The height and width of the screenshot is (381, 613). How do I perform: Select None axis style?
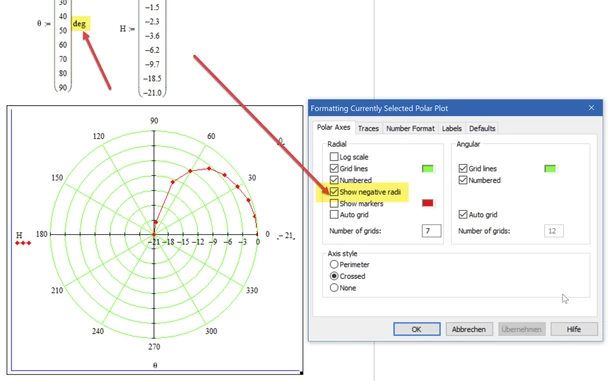pos(334,288)
